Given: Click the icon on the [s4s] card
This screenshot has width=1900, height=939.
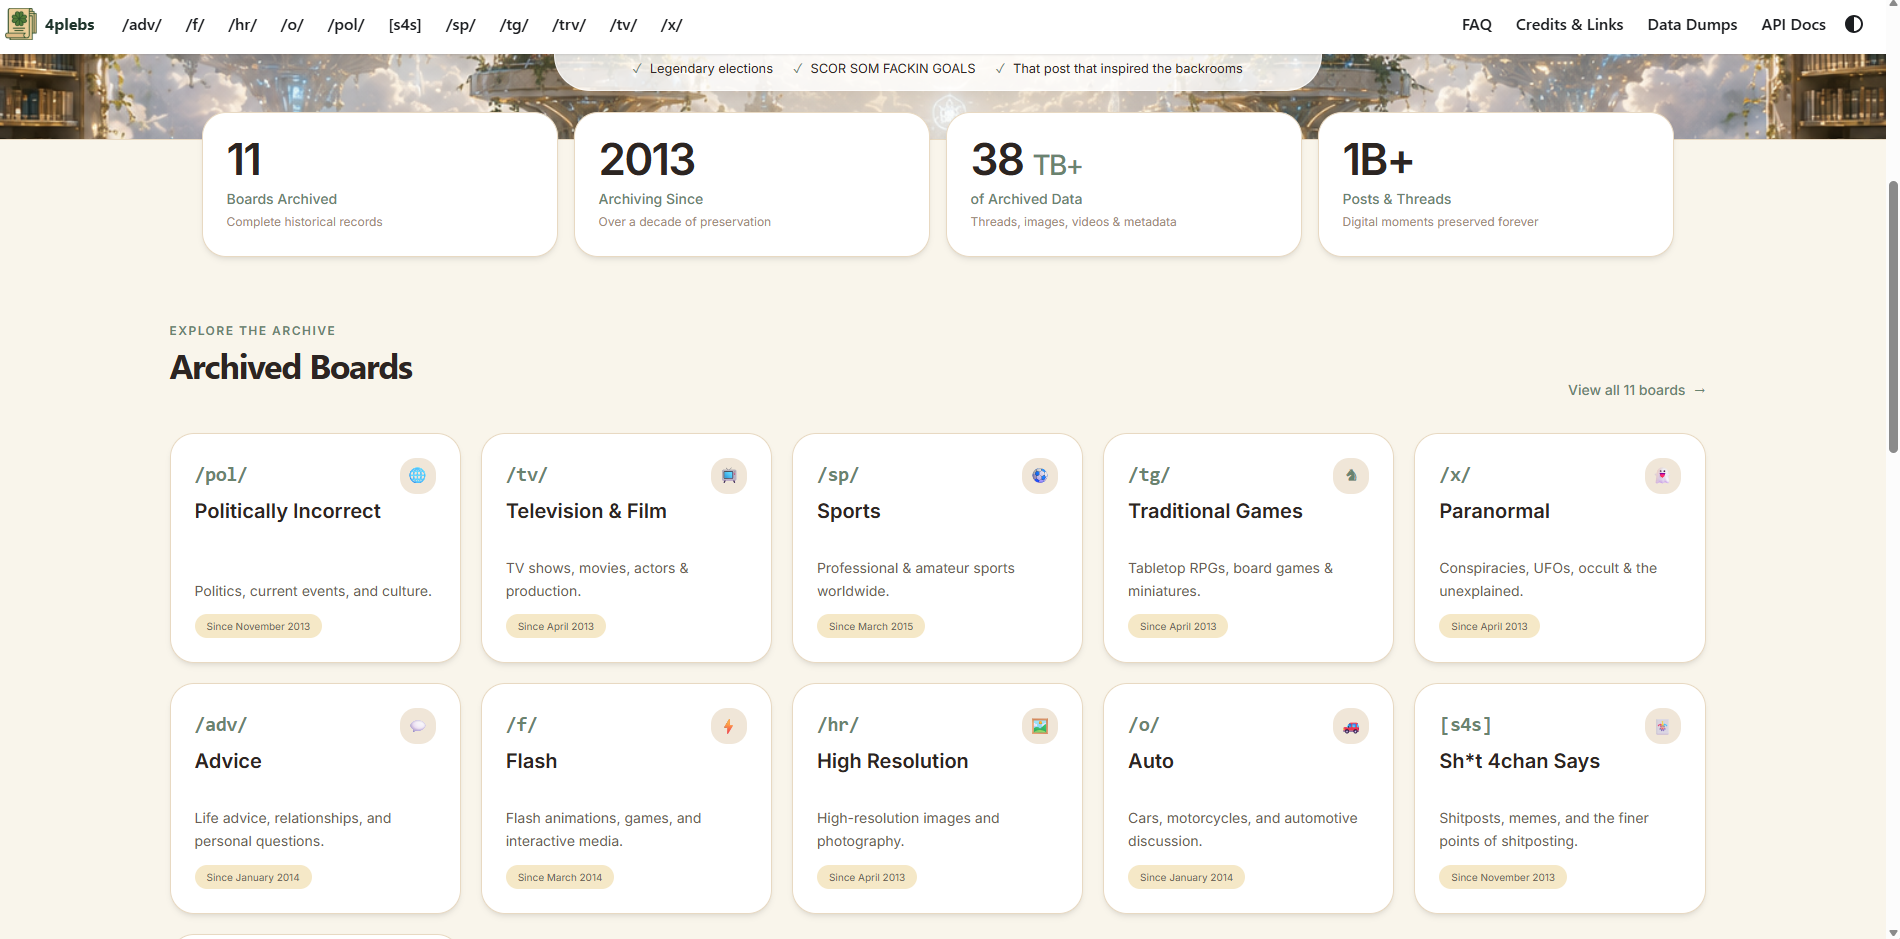Looking at the screenshot, I should pyautogui.click(x=1662, y=726).
